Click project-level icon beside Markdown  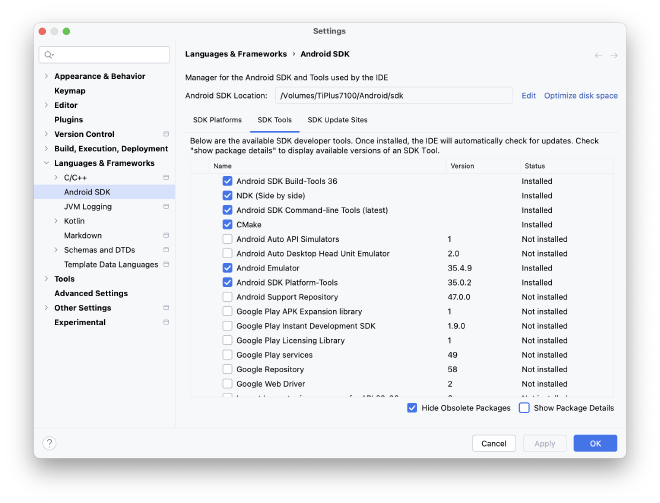click(166, 235)
